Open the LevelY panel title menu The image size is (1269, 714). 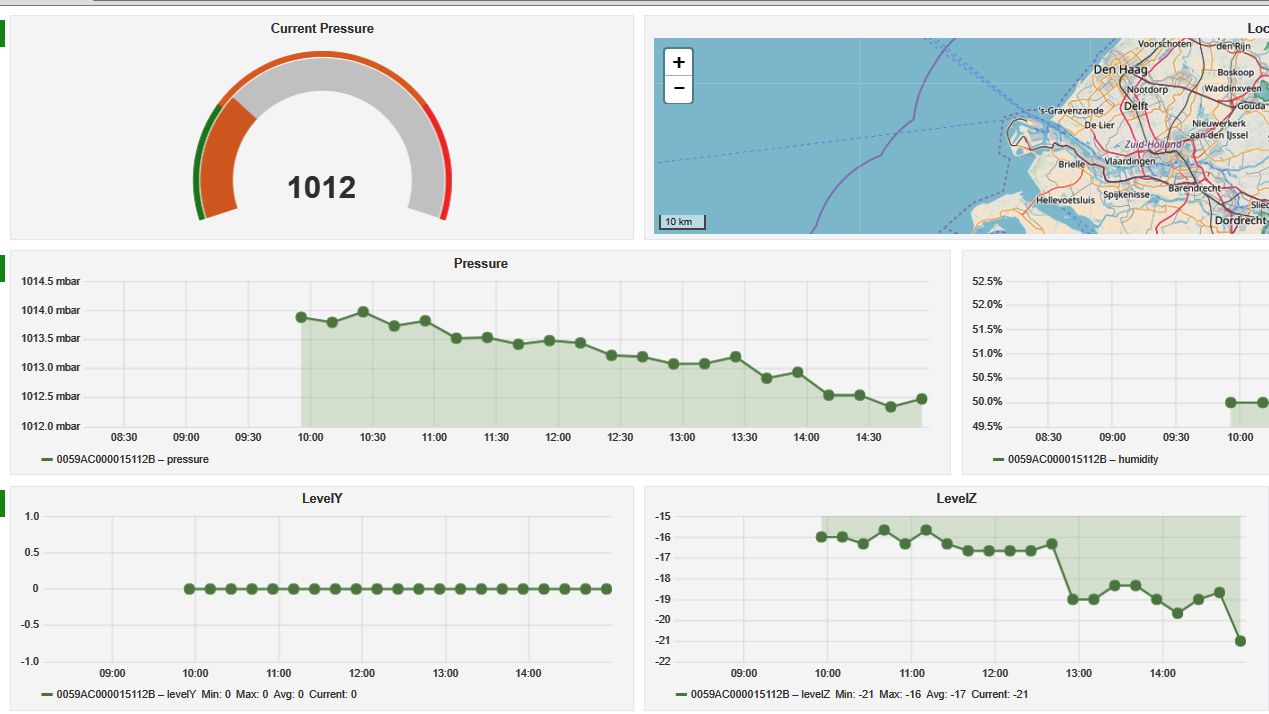point(322,499)
